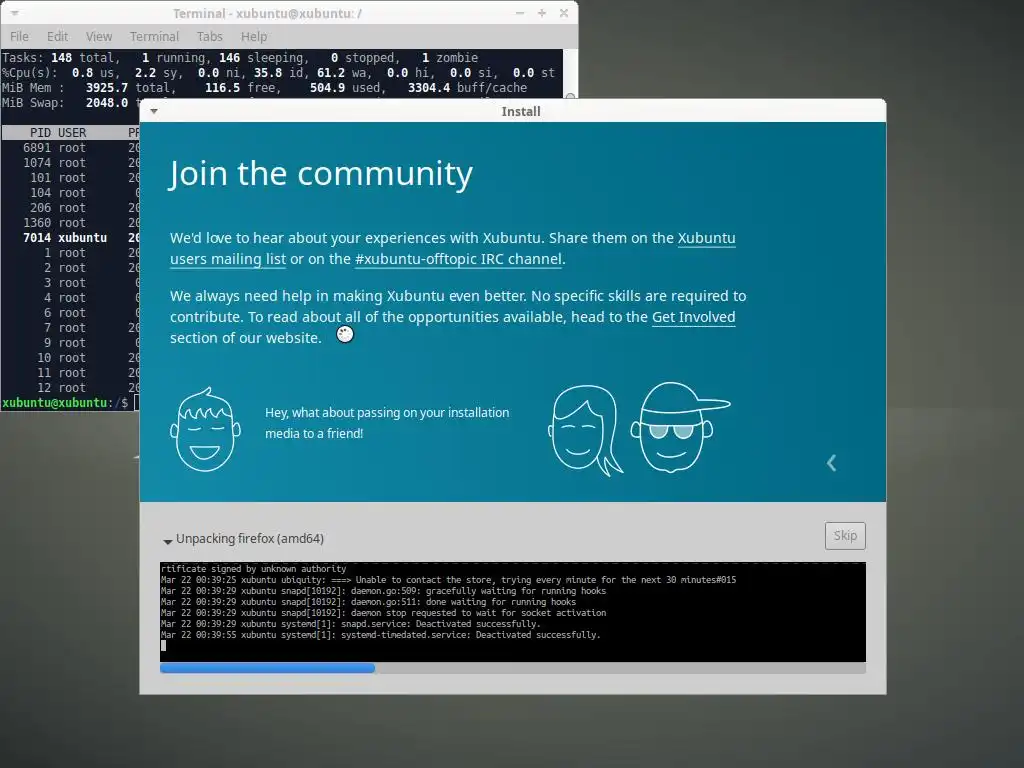
Task: Click the 'passing on your installation media' text
Action: (387, 423)
